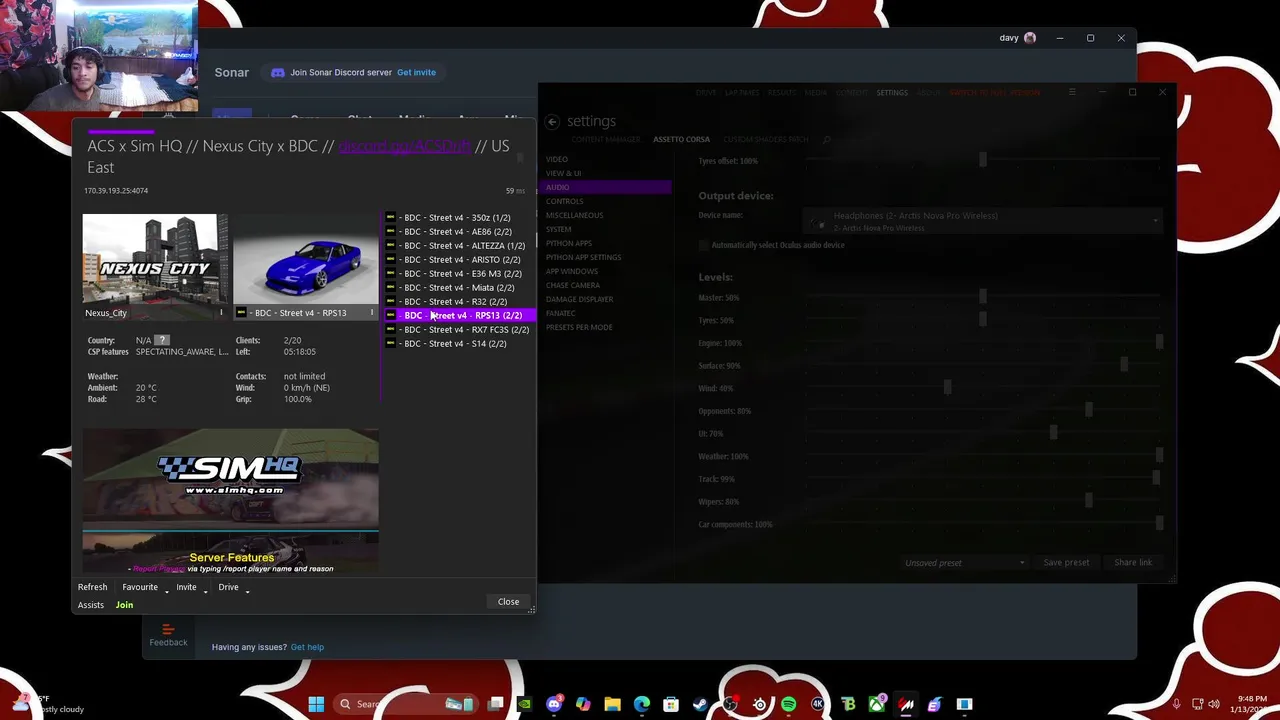
Task: Open the 4K app on taskbar
Action: pyautogui.click(x=818, y=704)
